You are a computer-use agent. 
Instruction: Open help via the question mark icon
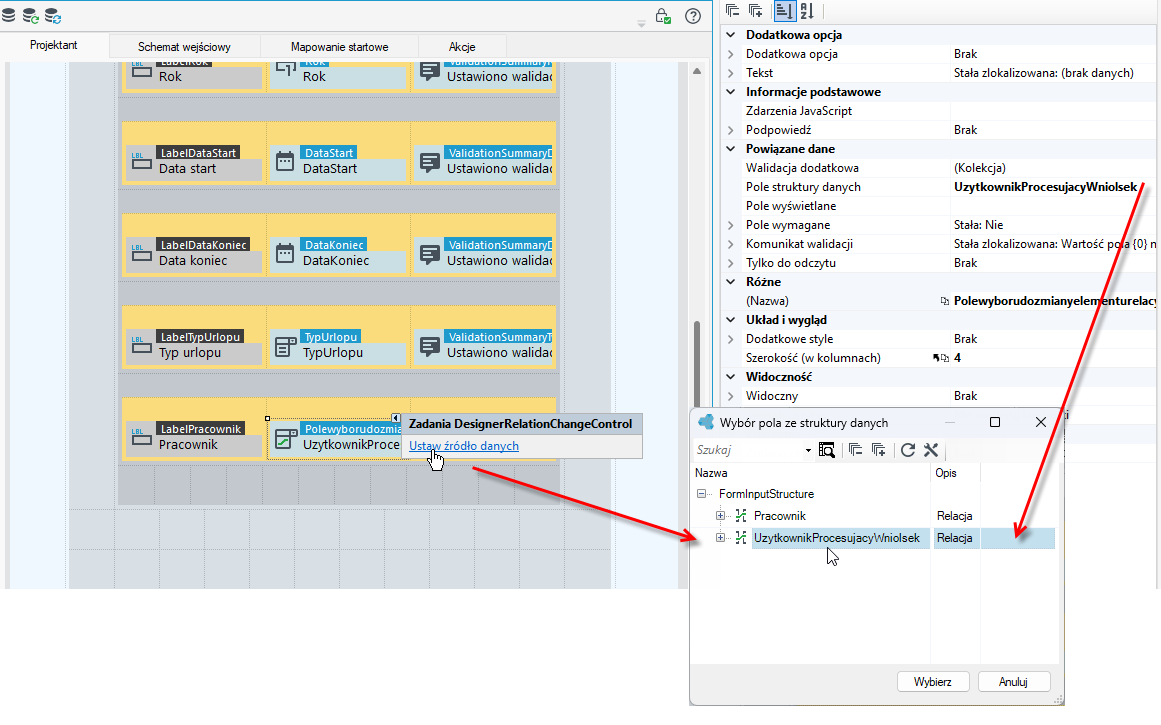click(693, 16)
